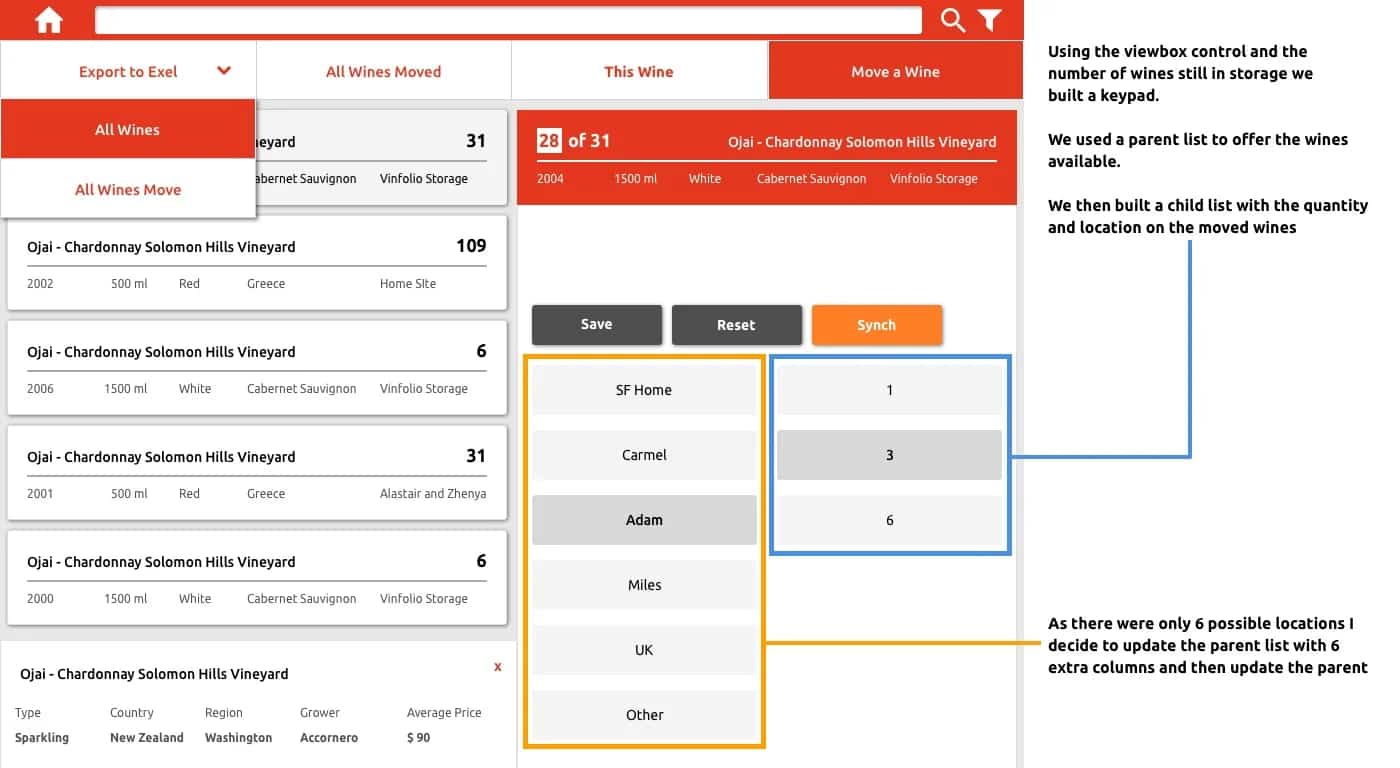
Task: Choose the Other storage location
Action: [x=644, y=714]
